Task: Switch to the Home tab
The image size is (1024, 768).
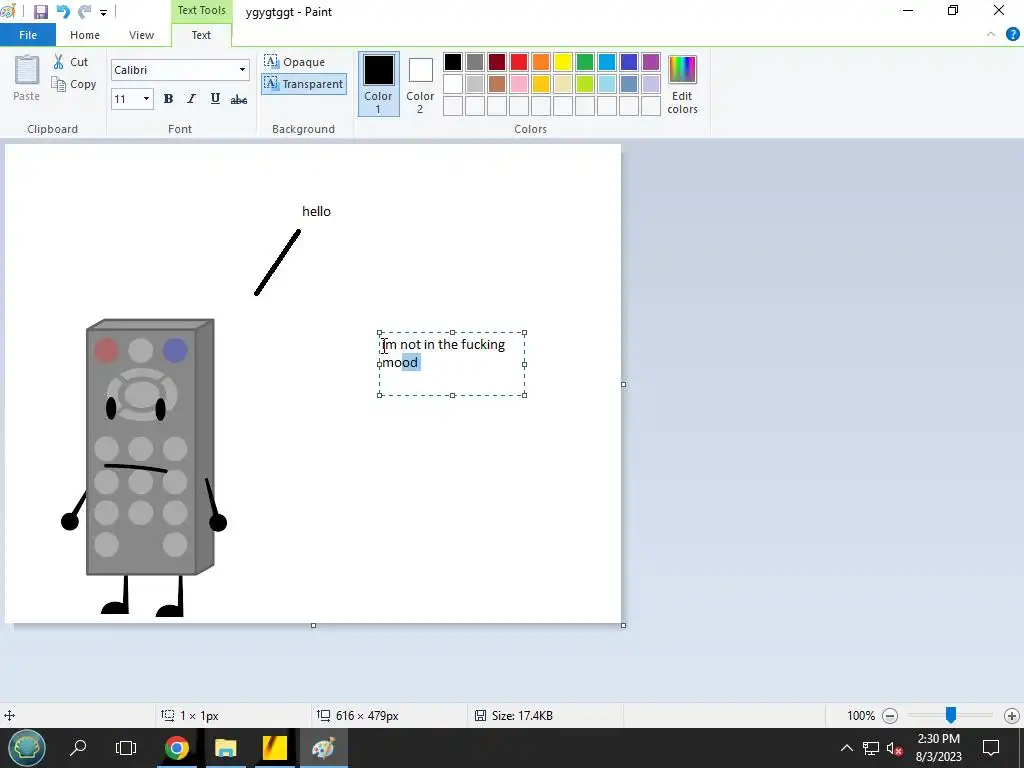Action: 85,35
